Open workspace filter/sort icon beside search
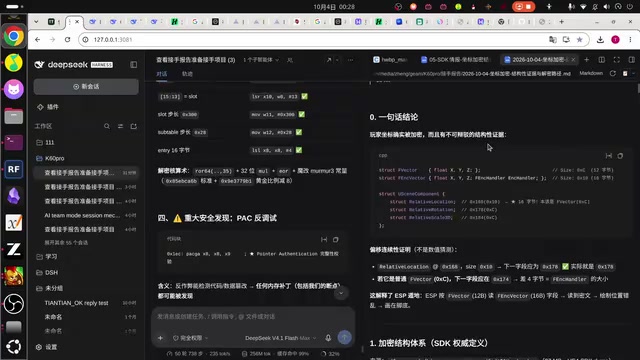 click(120, 126)
